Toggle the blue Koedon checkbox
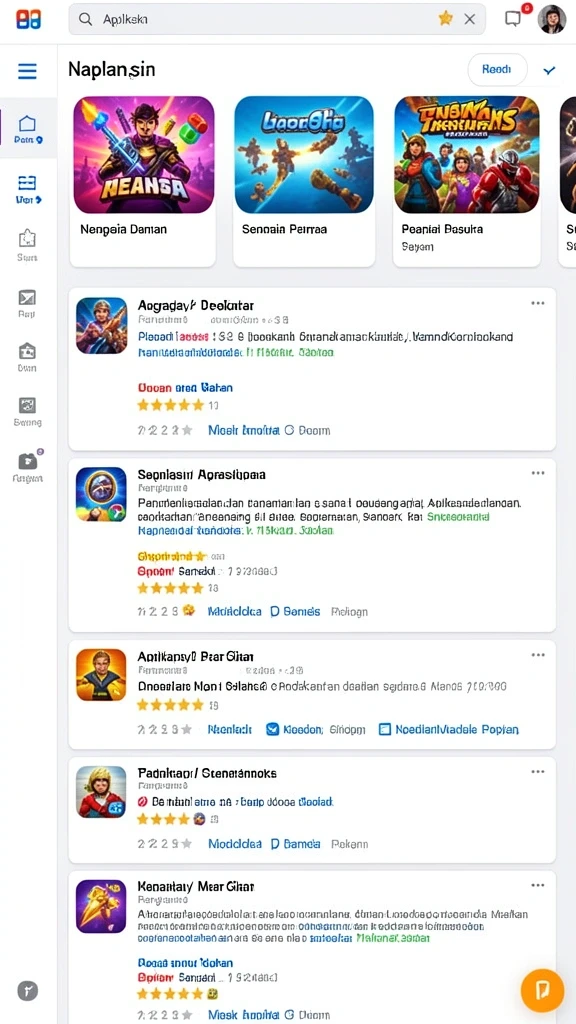 coord(273,729)
